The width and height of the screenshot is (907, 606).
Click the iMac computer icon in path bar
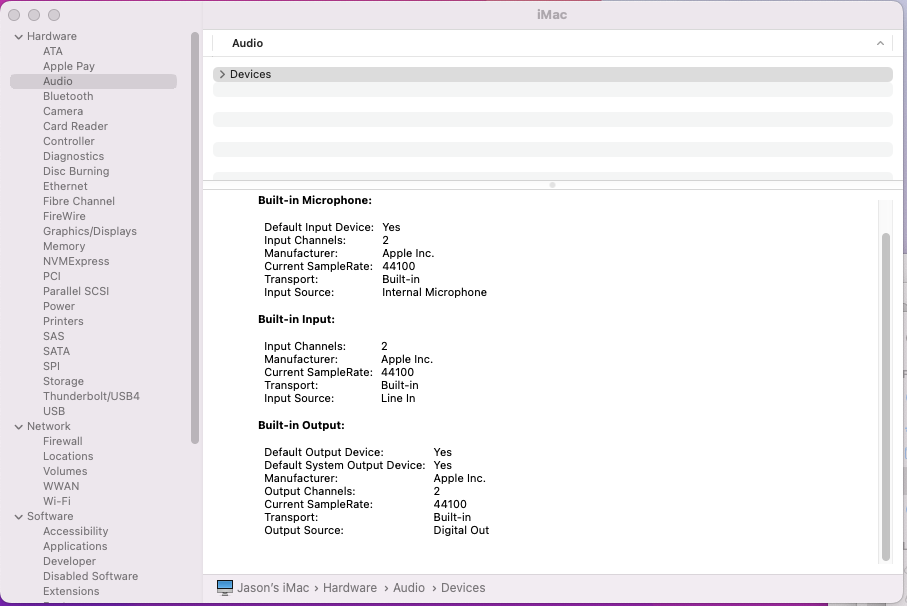click(x=224, y=588)
